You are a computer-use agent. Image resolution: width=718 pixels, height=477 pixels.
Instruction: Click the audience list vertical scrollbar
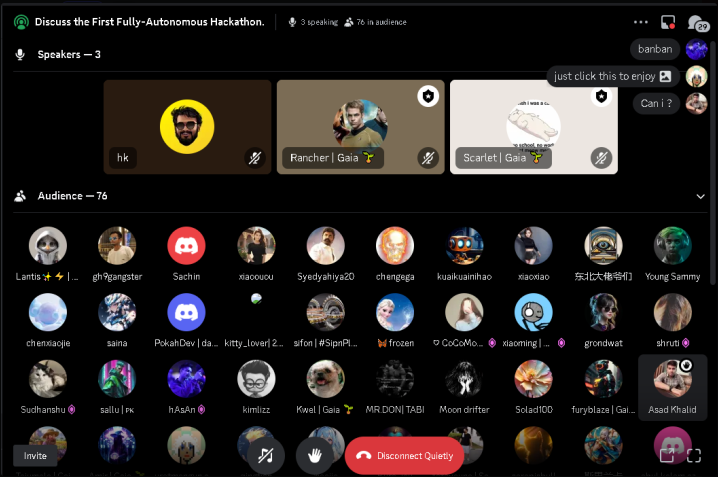click(x=713, y=163)
